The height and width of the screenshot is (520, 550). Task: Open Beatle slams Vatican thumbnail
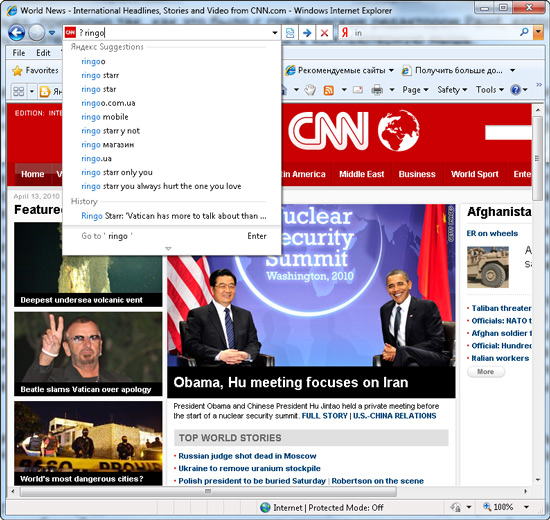pos(88,354)
